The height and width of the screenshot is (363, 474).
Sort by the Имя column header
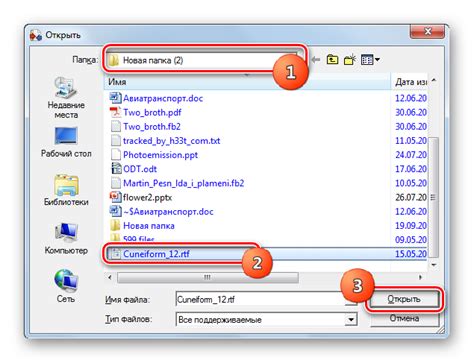click(247, 82)
